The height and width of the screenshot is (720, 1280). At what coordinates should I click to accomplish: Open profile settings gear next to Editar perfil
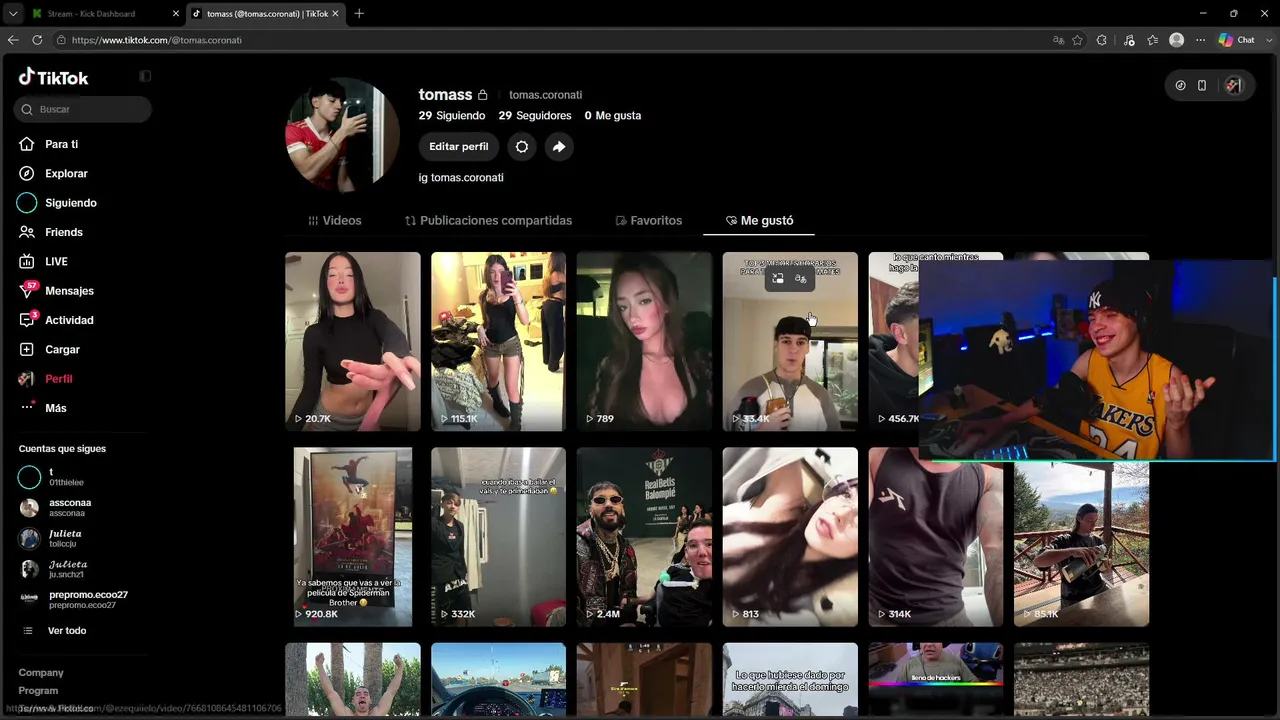(522, 147)
